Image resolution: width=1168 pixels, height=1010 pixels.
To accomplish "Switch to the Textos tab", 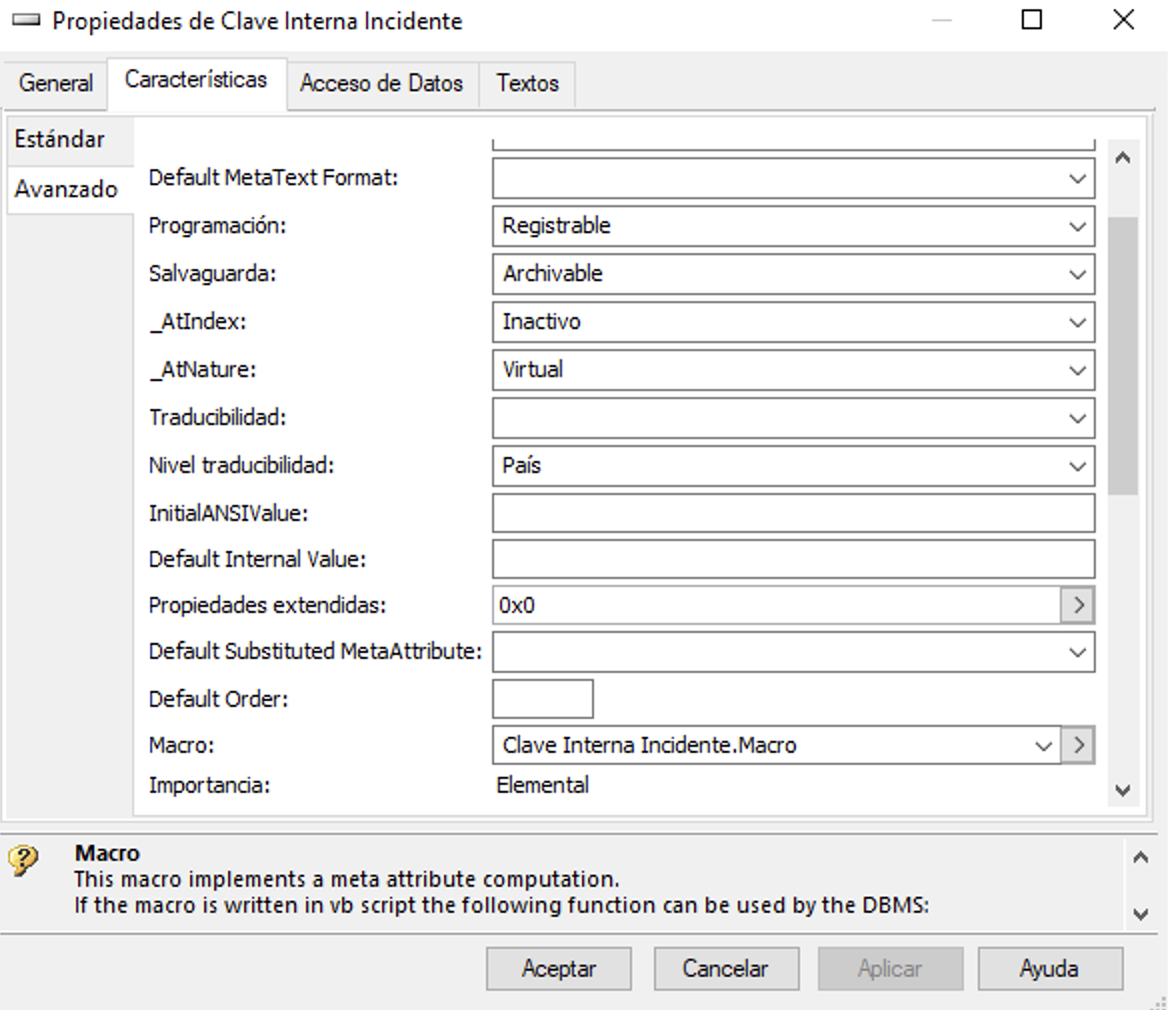I will [x=527, y=83].
